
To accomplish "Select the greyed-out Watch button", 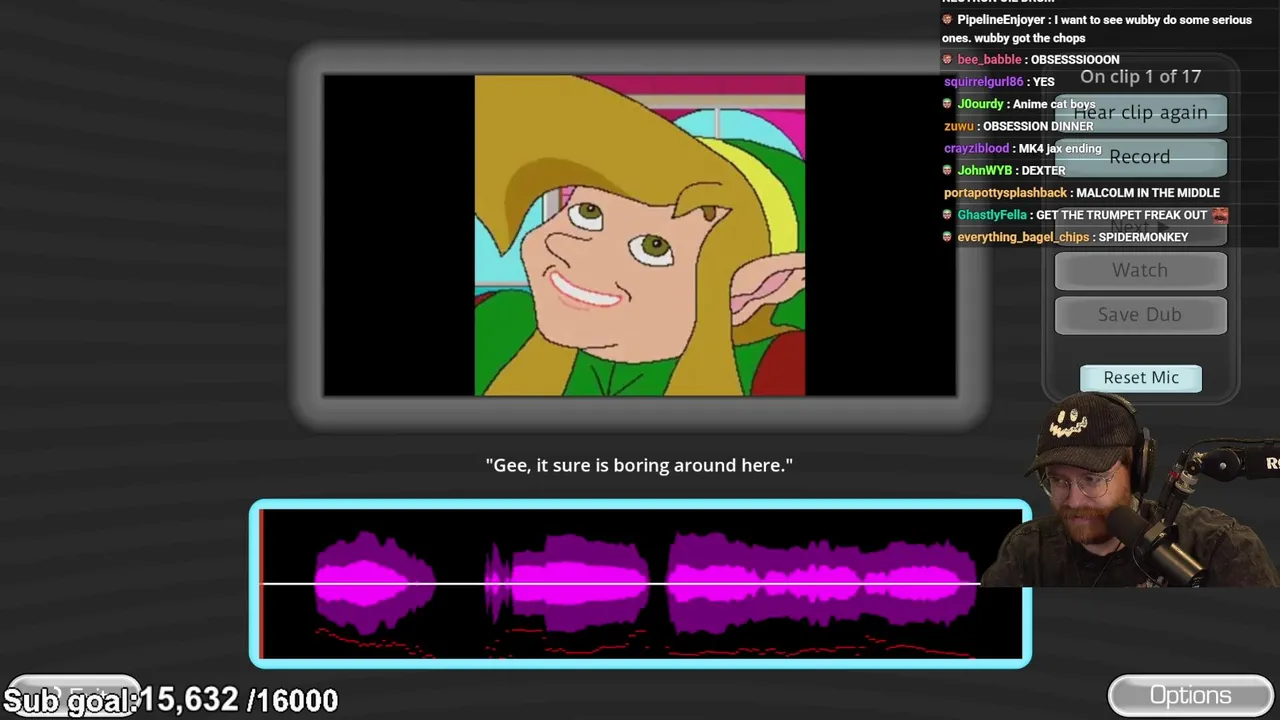I will [x=1140, y=270].
